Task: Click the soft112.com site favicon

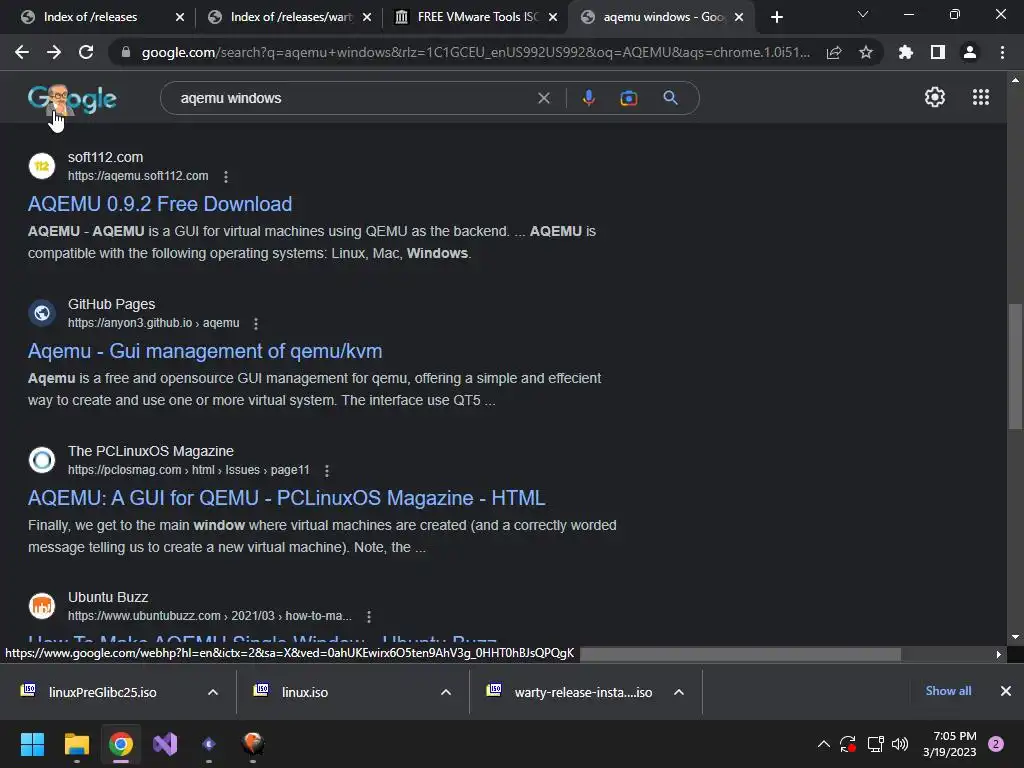Action: click(x=42, y=166)
